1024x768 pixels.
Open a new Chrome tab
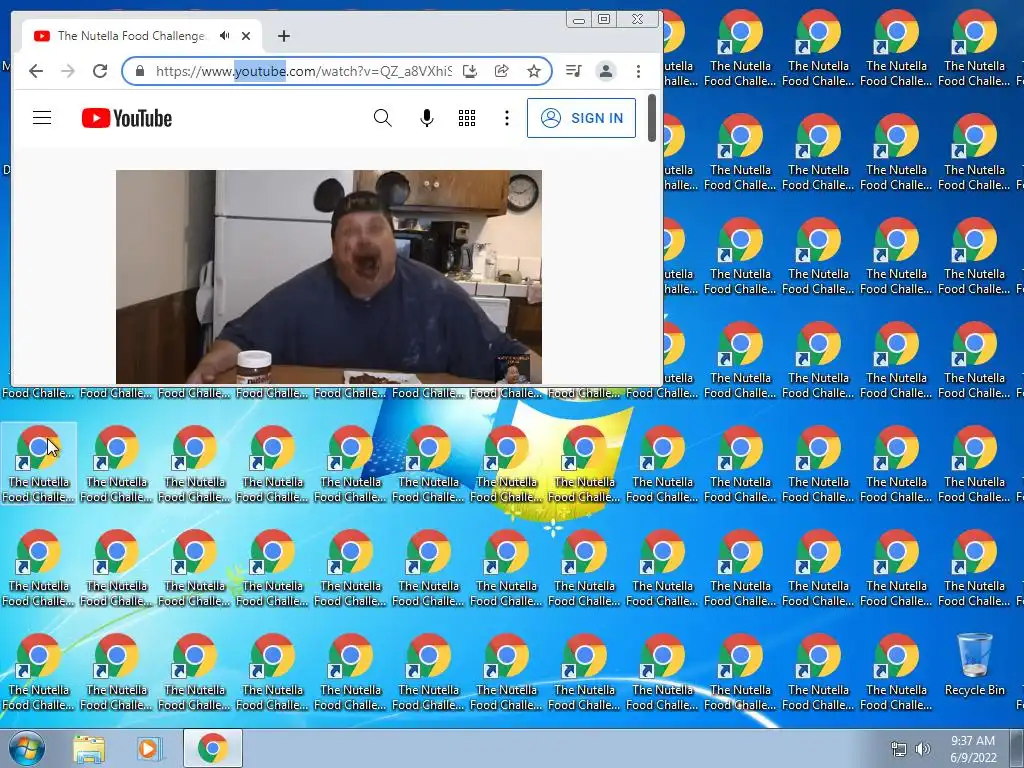(x=283, y=36)
